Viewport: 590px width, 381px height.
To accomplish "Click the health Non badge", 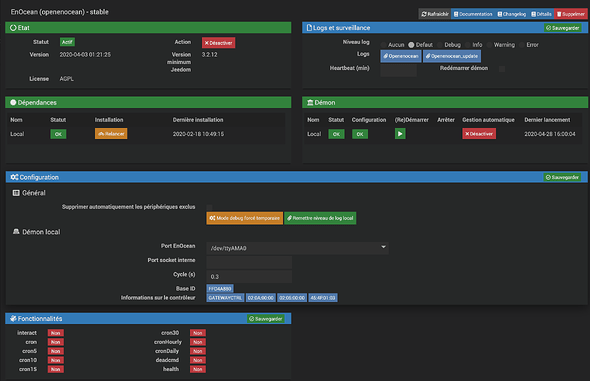I will (x=198, y=369).
